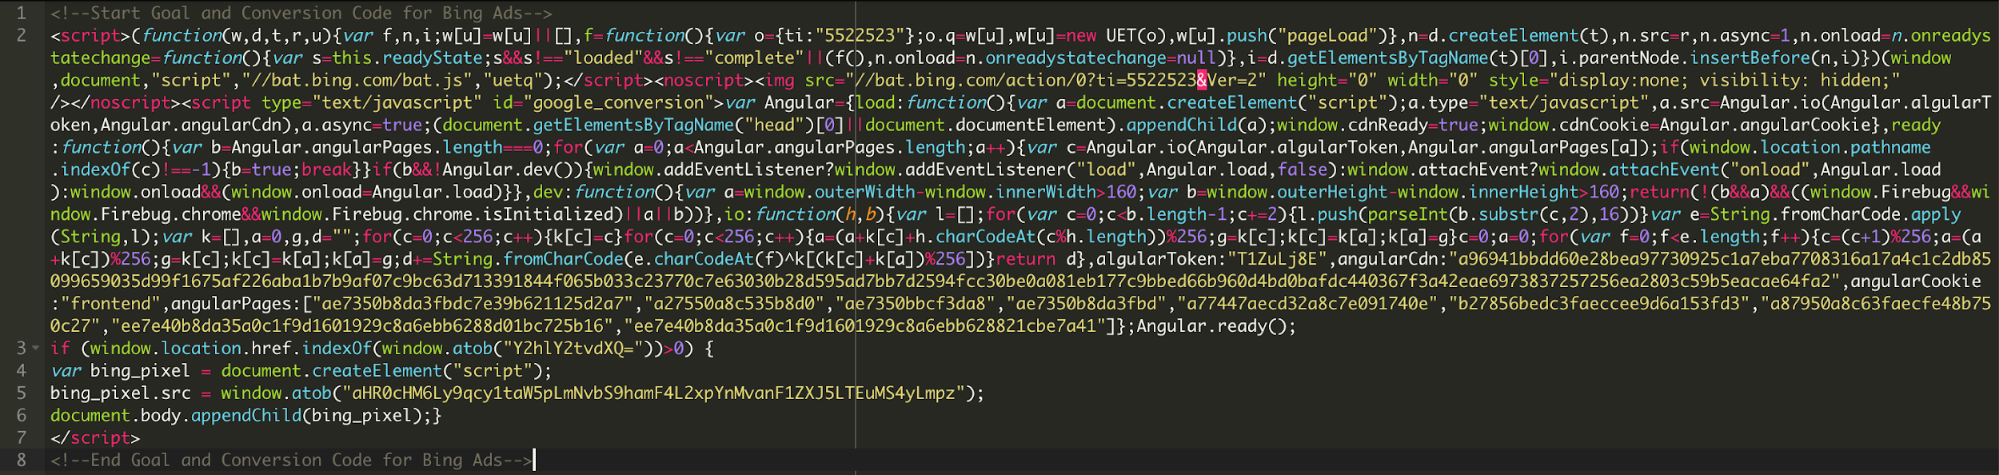Click the "//bat.bing.com/bat.js" string

355,80
